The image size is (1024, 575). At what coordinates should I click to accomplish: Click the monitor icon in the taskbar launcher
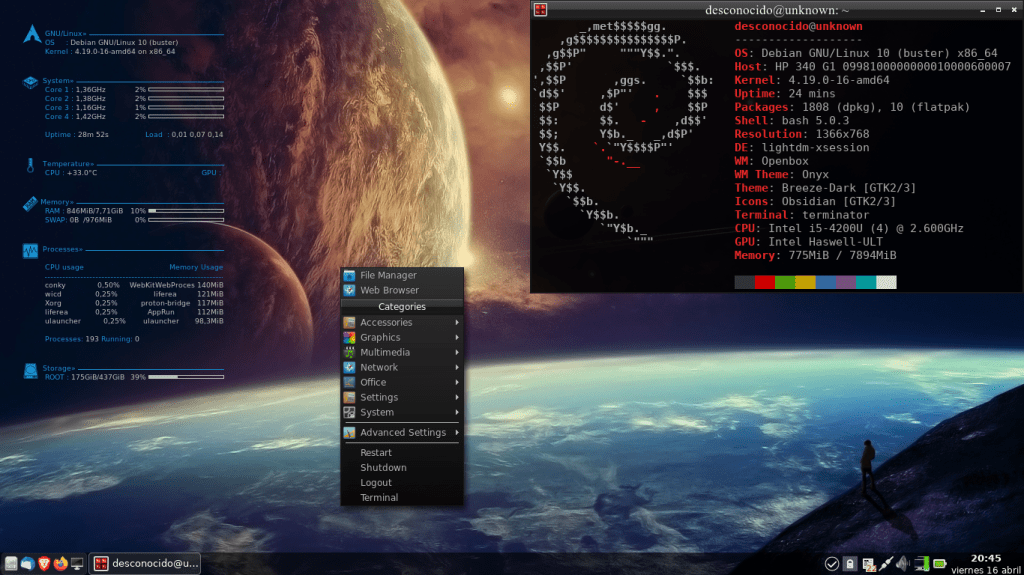tap(77, 564)
